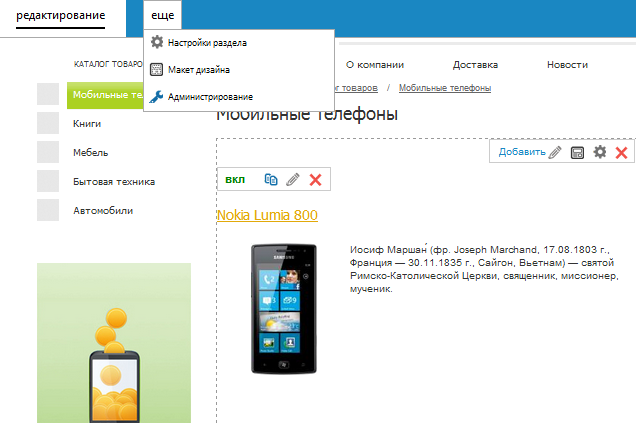The height and width of the screenshot is (434, 636).
Task: Collapse the 'еще' dropdown menu
Action: [162, 17]
